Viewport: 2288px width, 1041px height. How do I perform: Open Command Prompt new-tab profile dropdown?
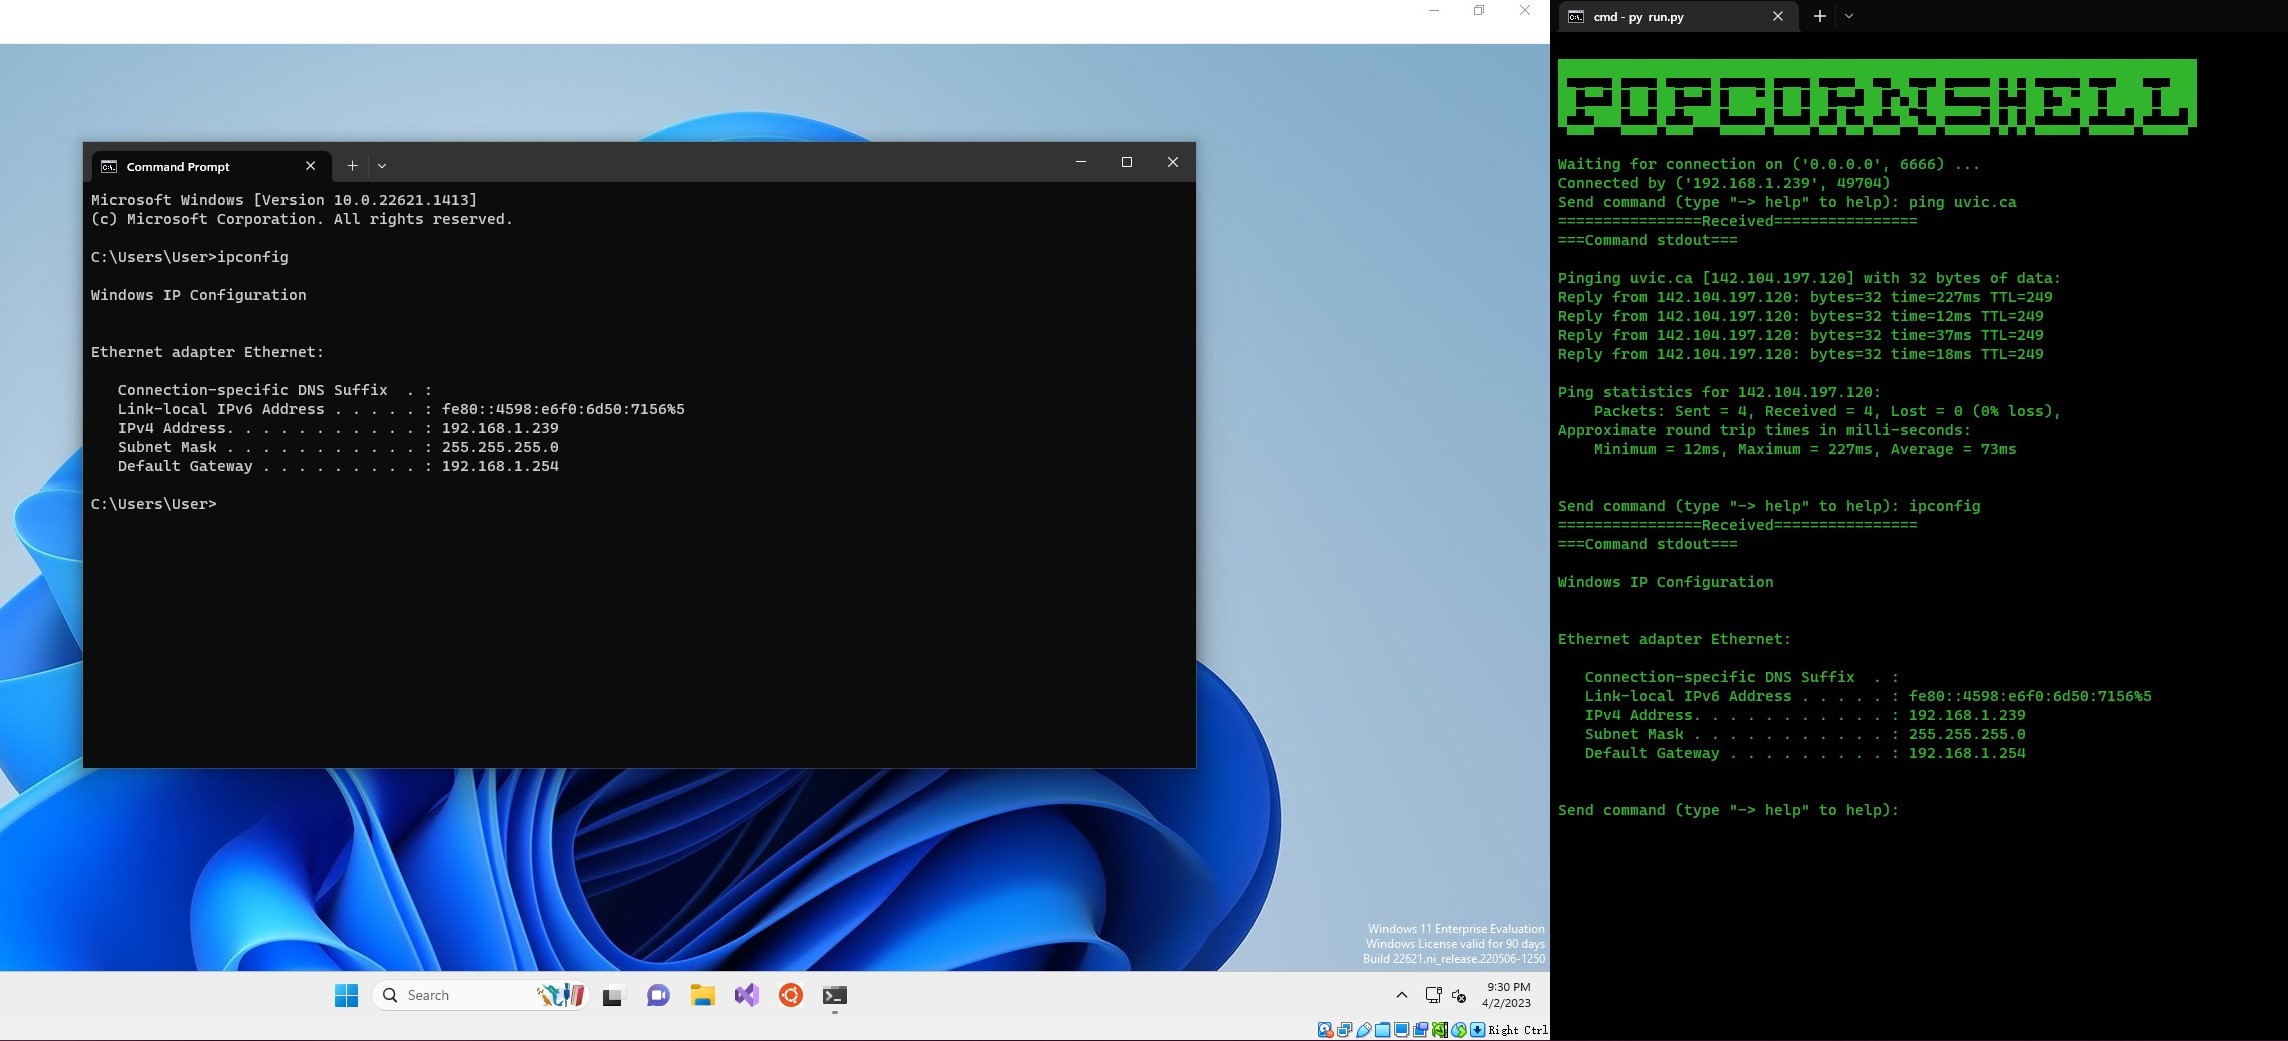coord(382,166)
